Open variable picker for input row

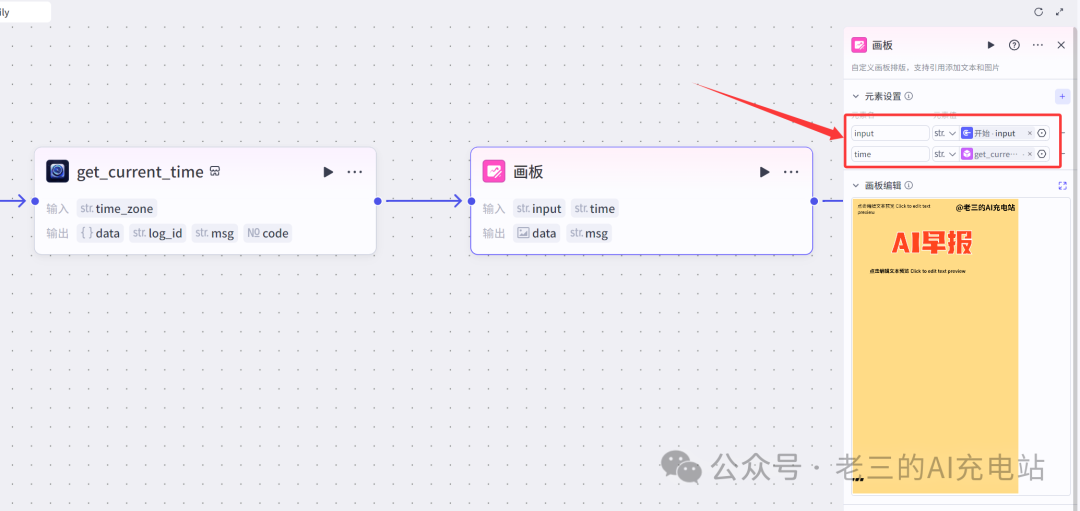pos(1041,134)
